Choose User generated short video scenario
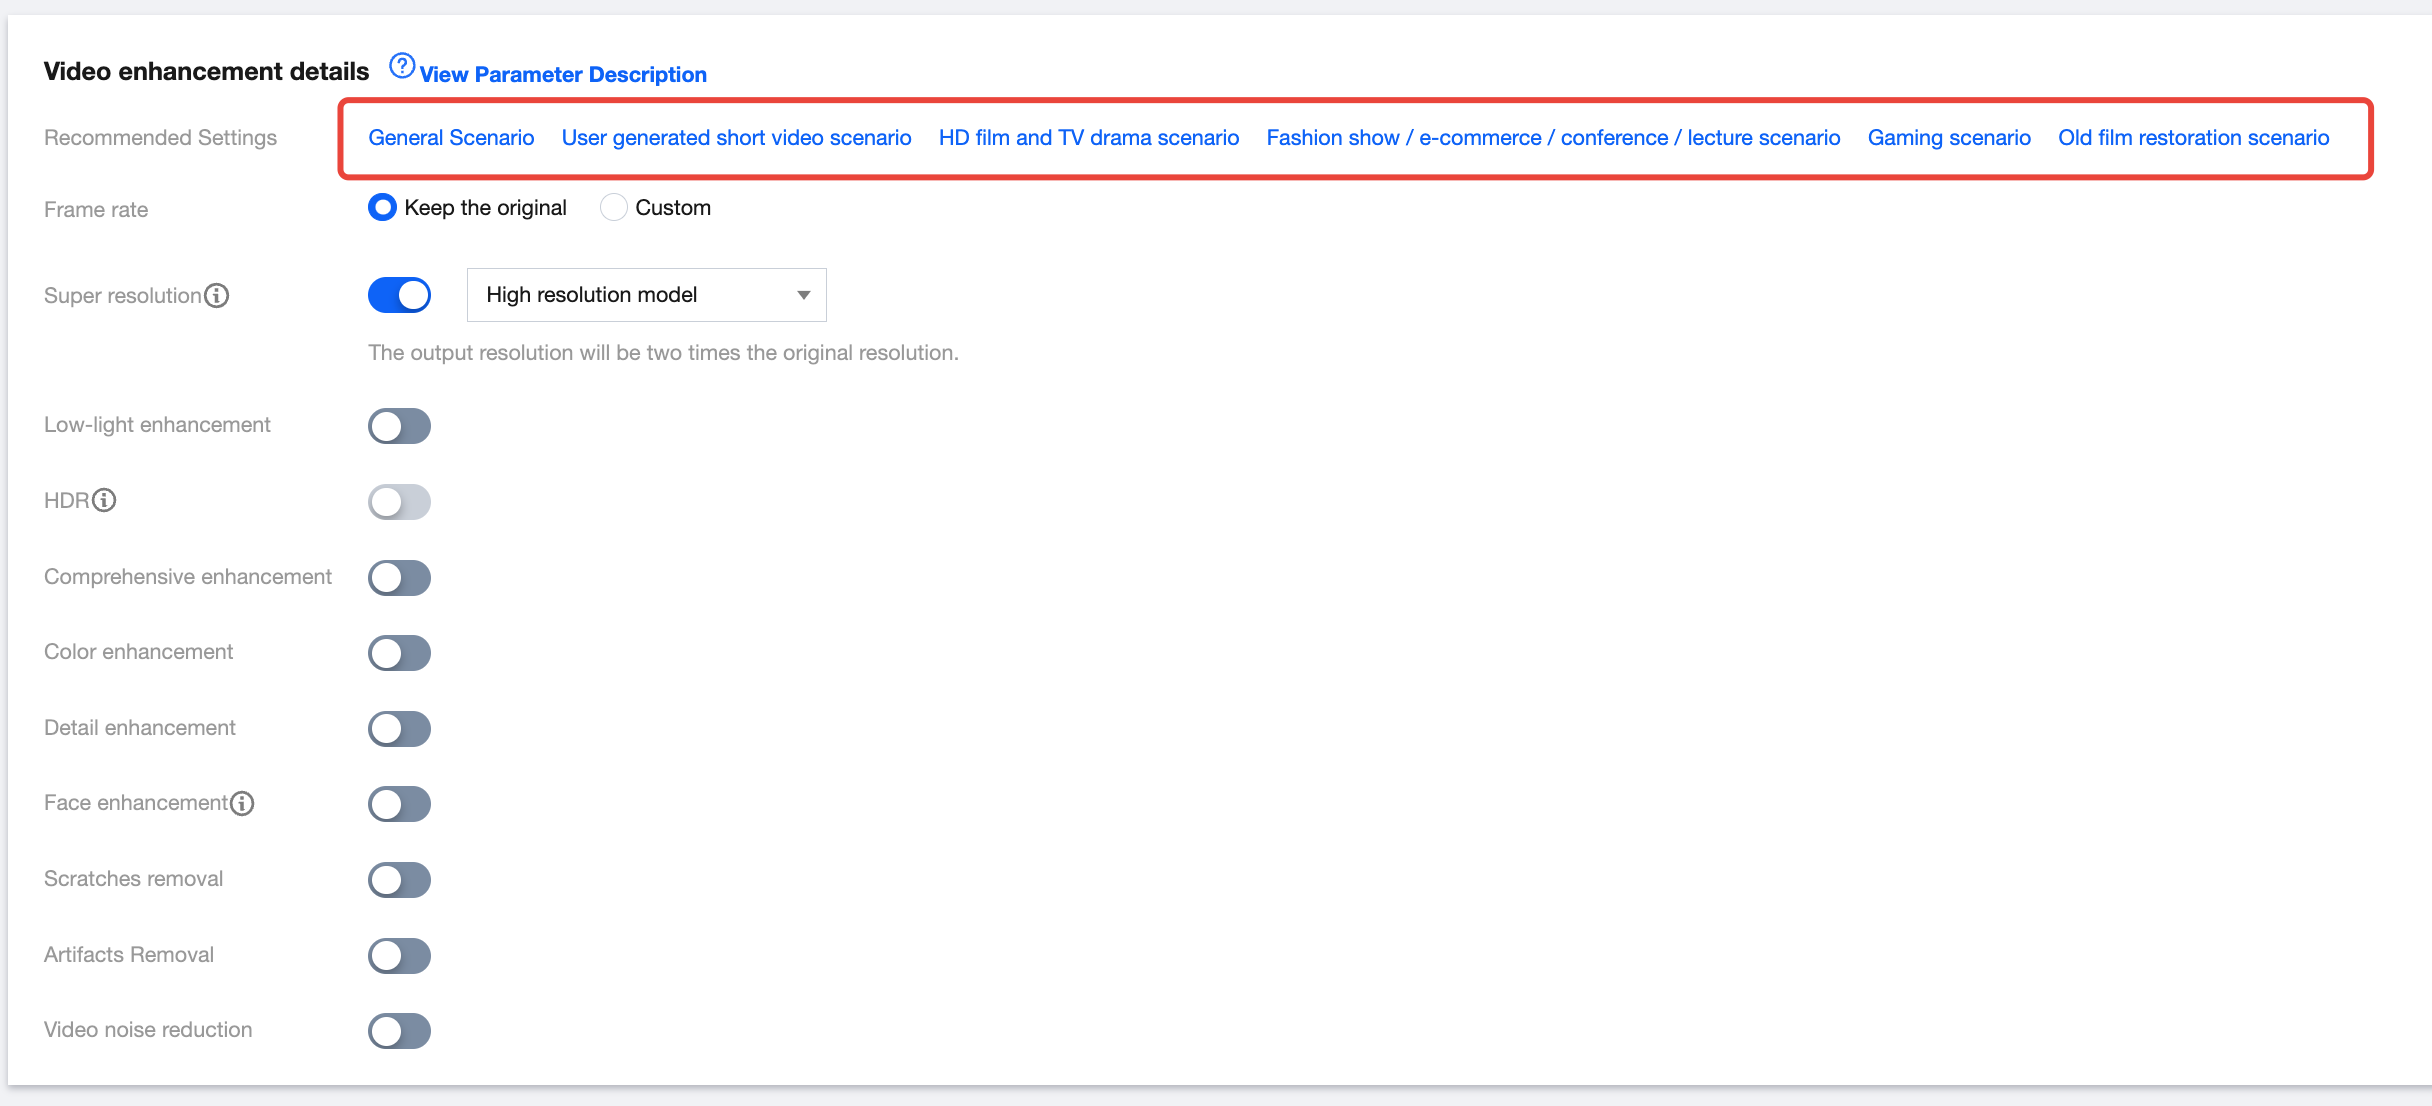The image size is (2432, 1106). (x=736, y=138)
